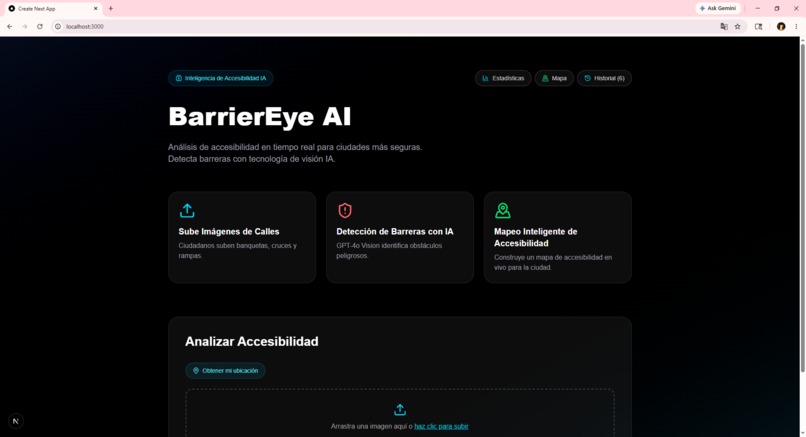Click the BarrierEye AI heading
The image size is (806, 437).
[x=260, y=117]
